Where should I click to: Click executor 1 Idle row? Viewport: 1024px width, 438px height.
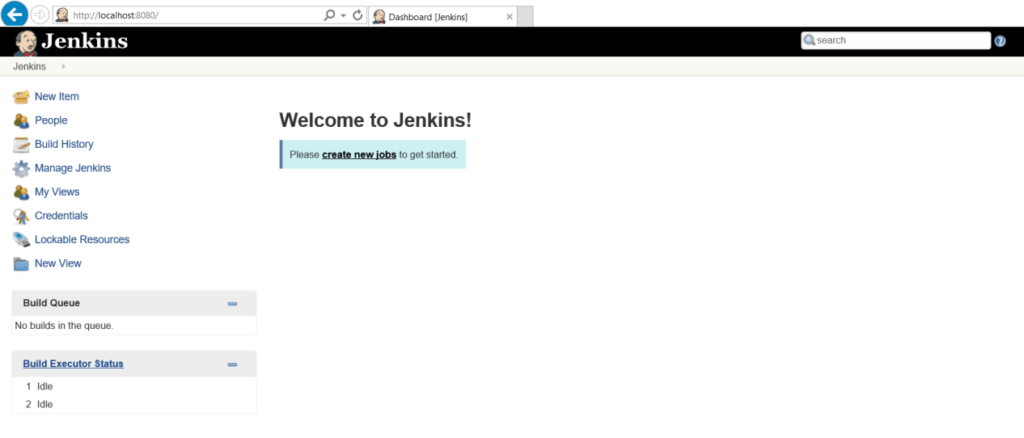tap(134, 387)
